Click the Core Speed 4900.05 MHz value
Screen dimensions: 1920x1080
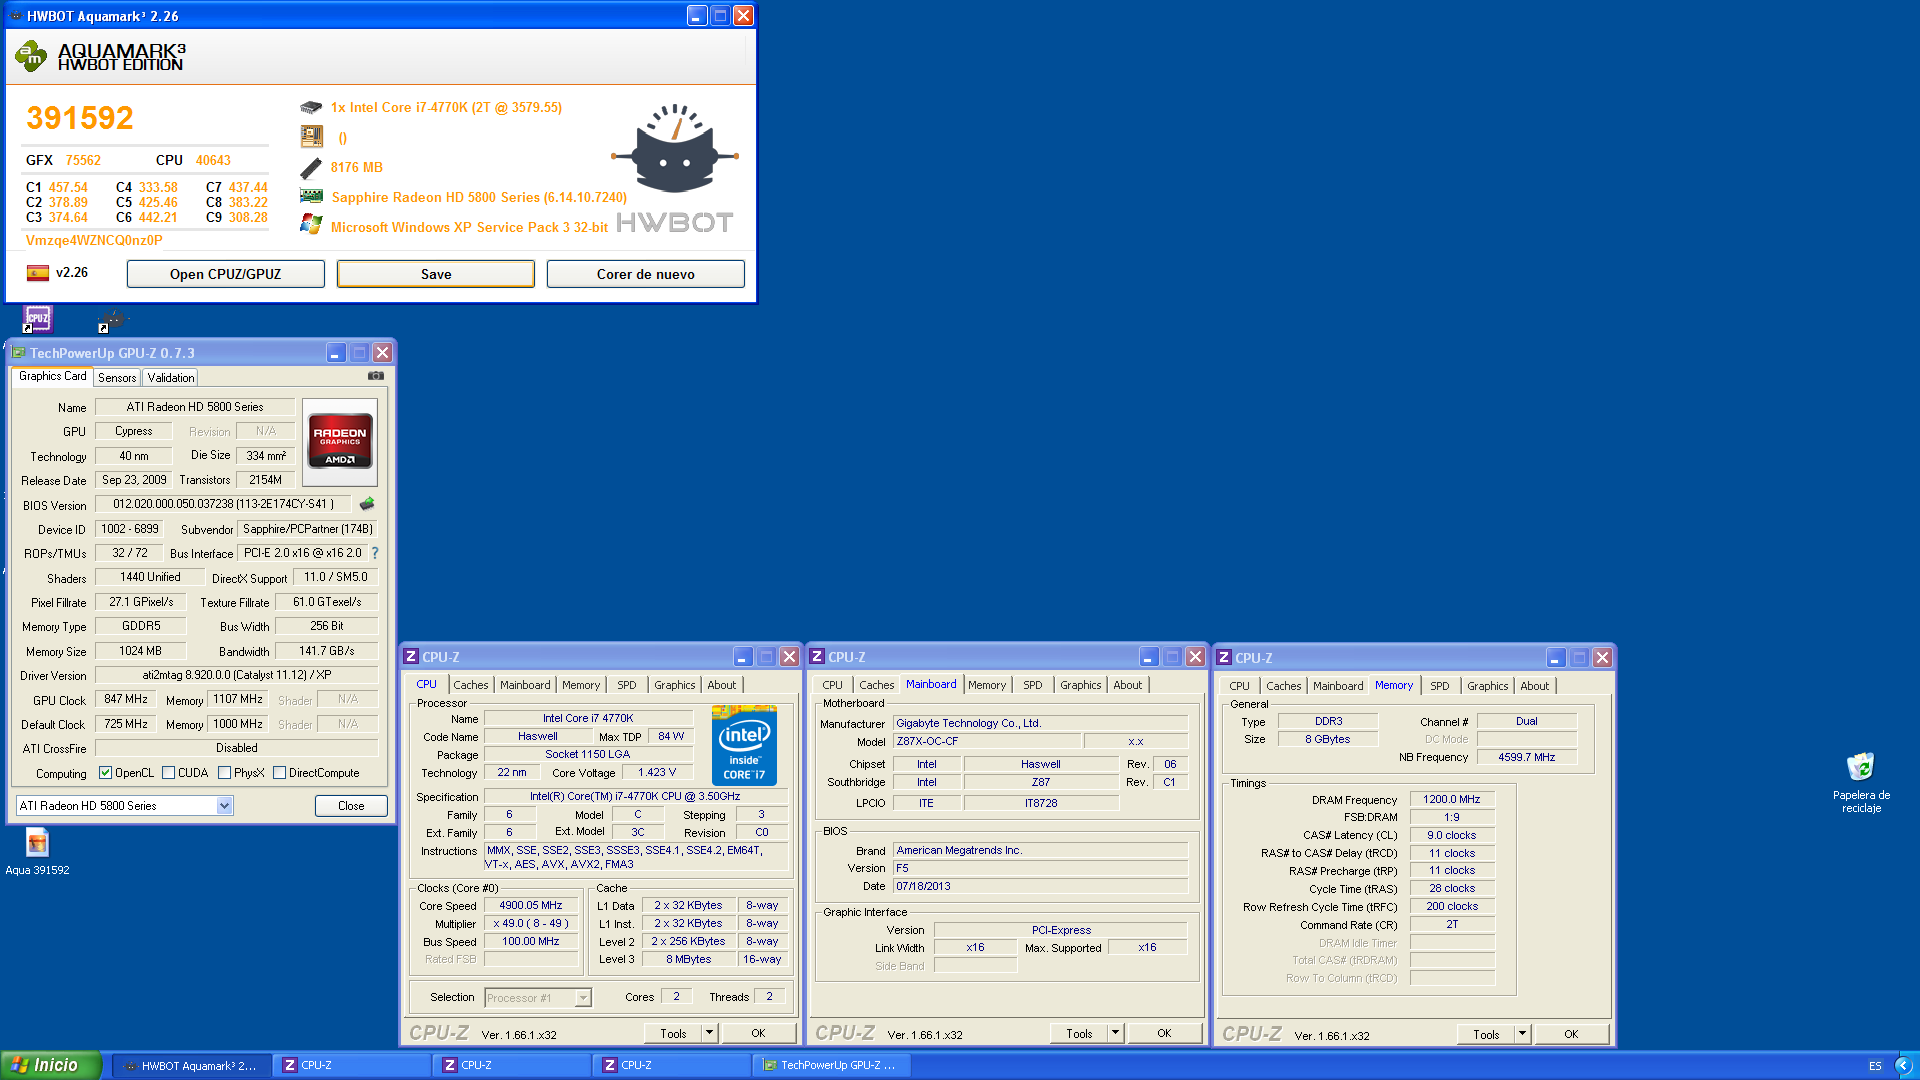click(531, 906)
